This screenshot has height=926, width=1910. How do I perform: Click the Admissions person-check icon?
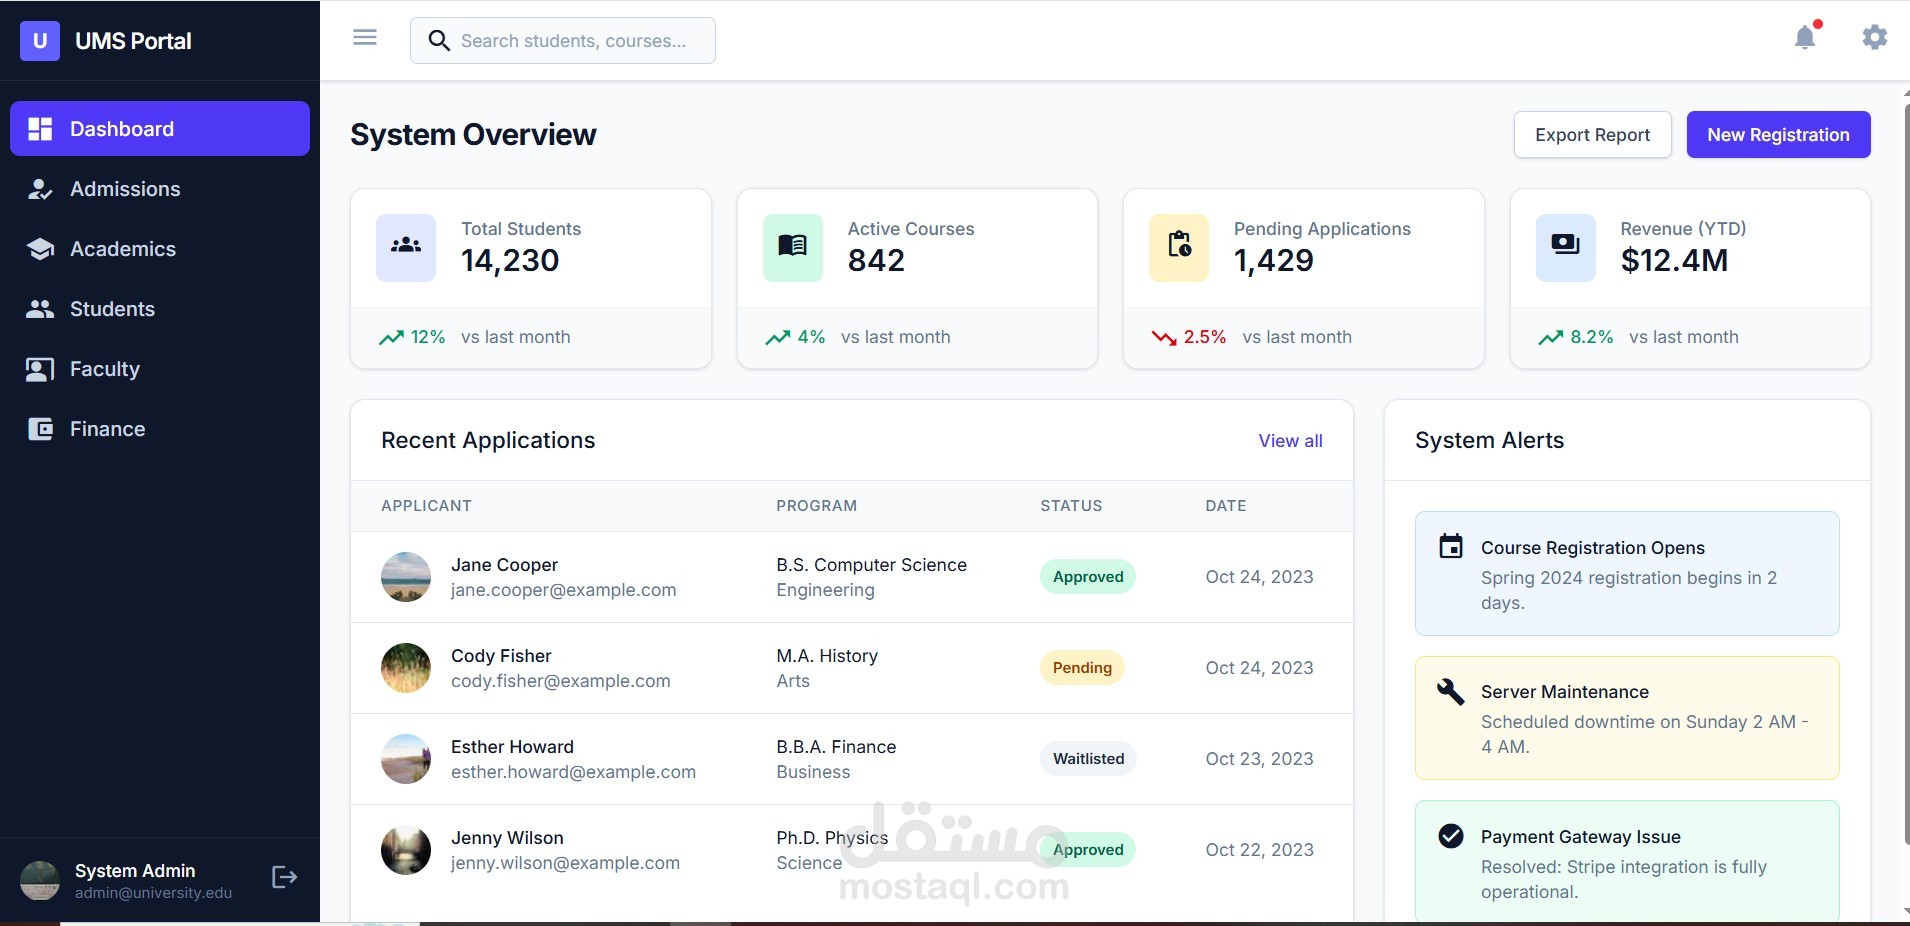[40, 189]
